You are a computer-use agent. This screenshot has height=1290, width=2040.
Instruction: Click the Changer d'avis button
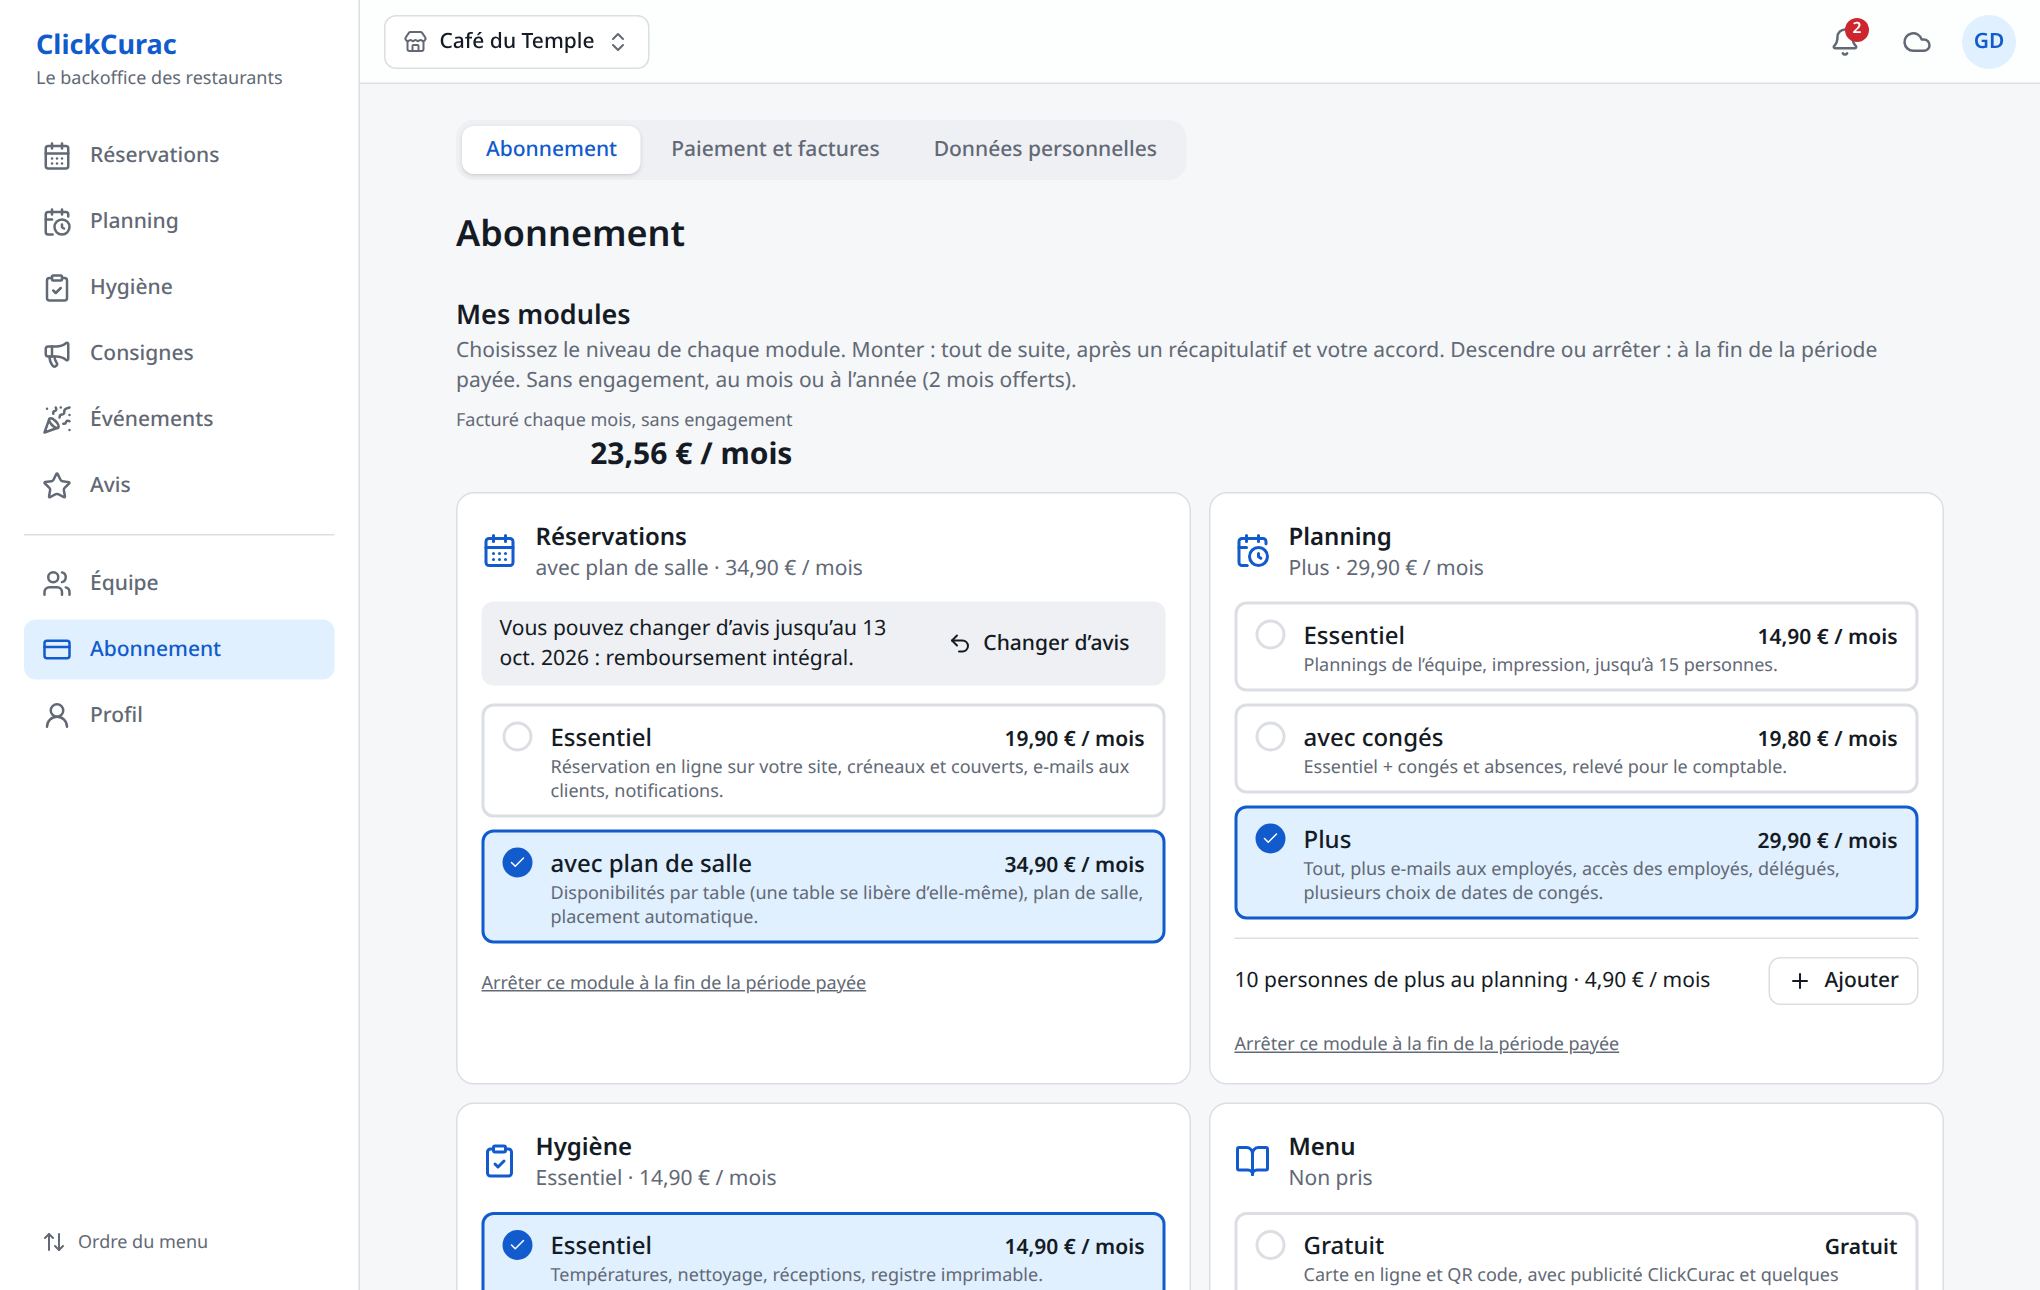[x=1040, y=643]
